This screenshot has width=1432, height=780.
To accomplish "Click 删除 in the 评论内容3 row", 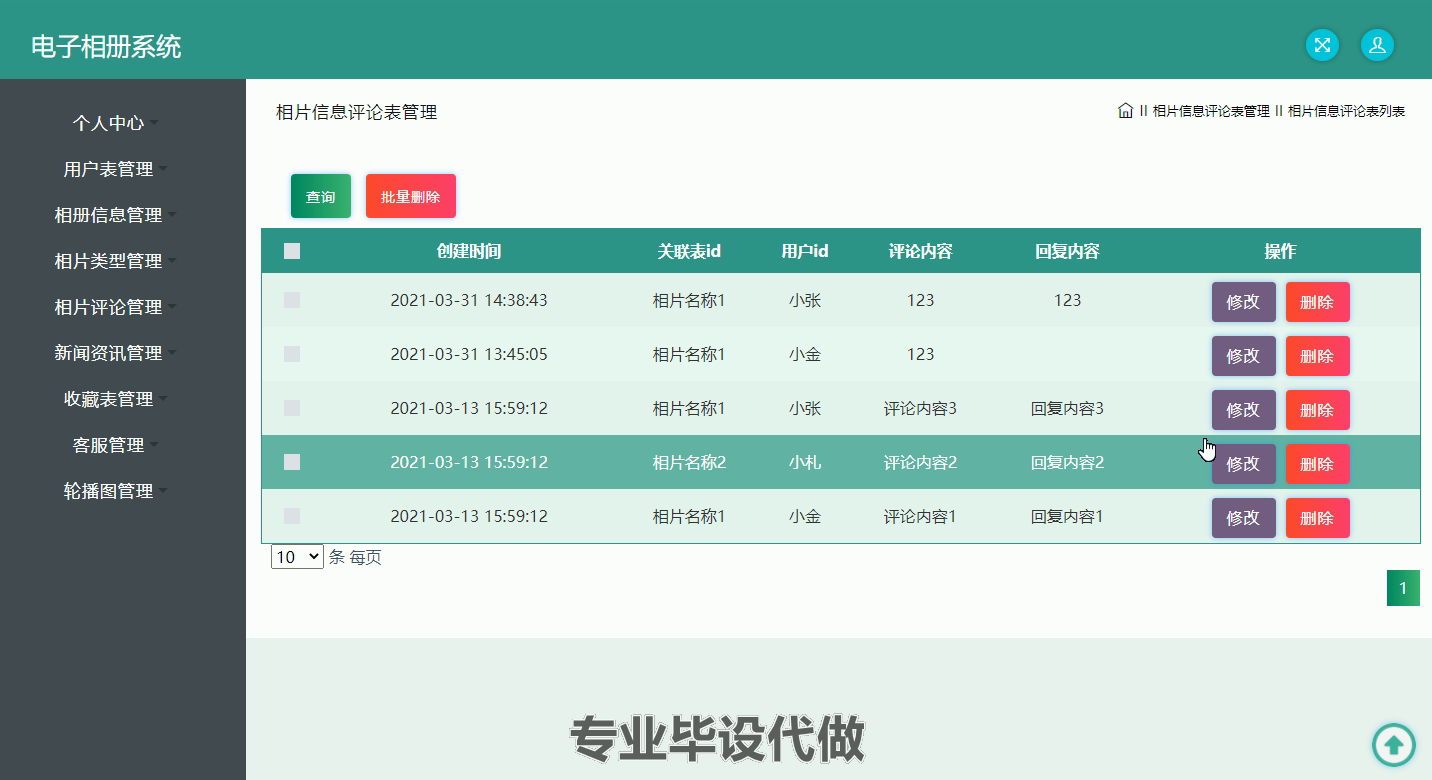I will (x=1318, y=410).
